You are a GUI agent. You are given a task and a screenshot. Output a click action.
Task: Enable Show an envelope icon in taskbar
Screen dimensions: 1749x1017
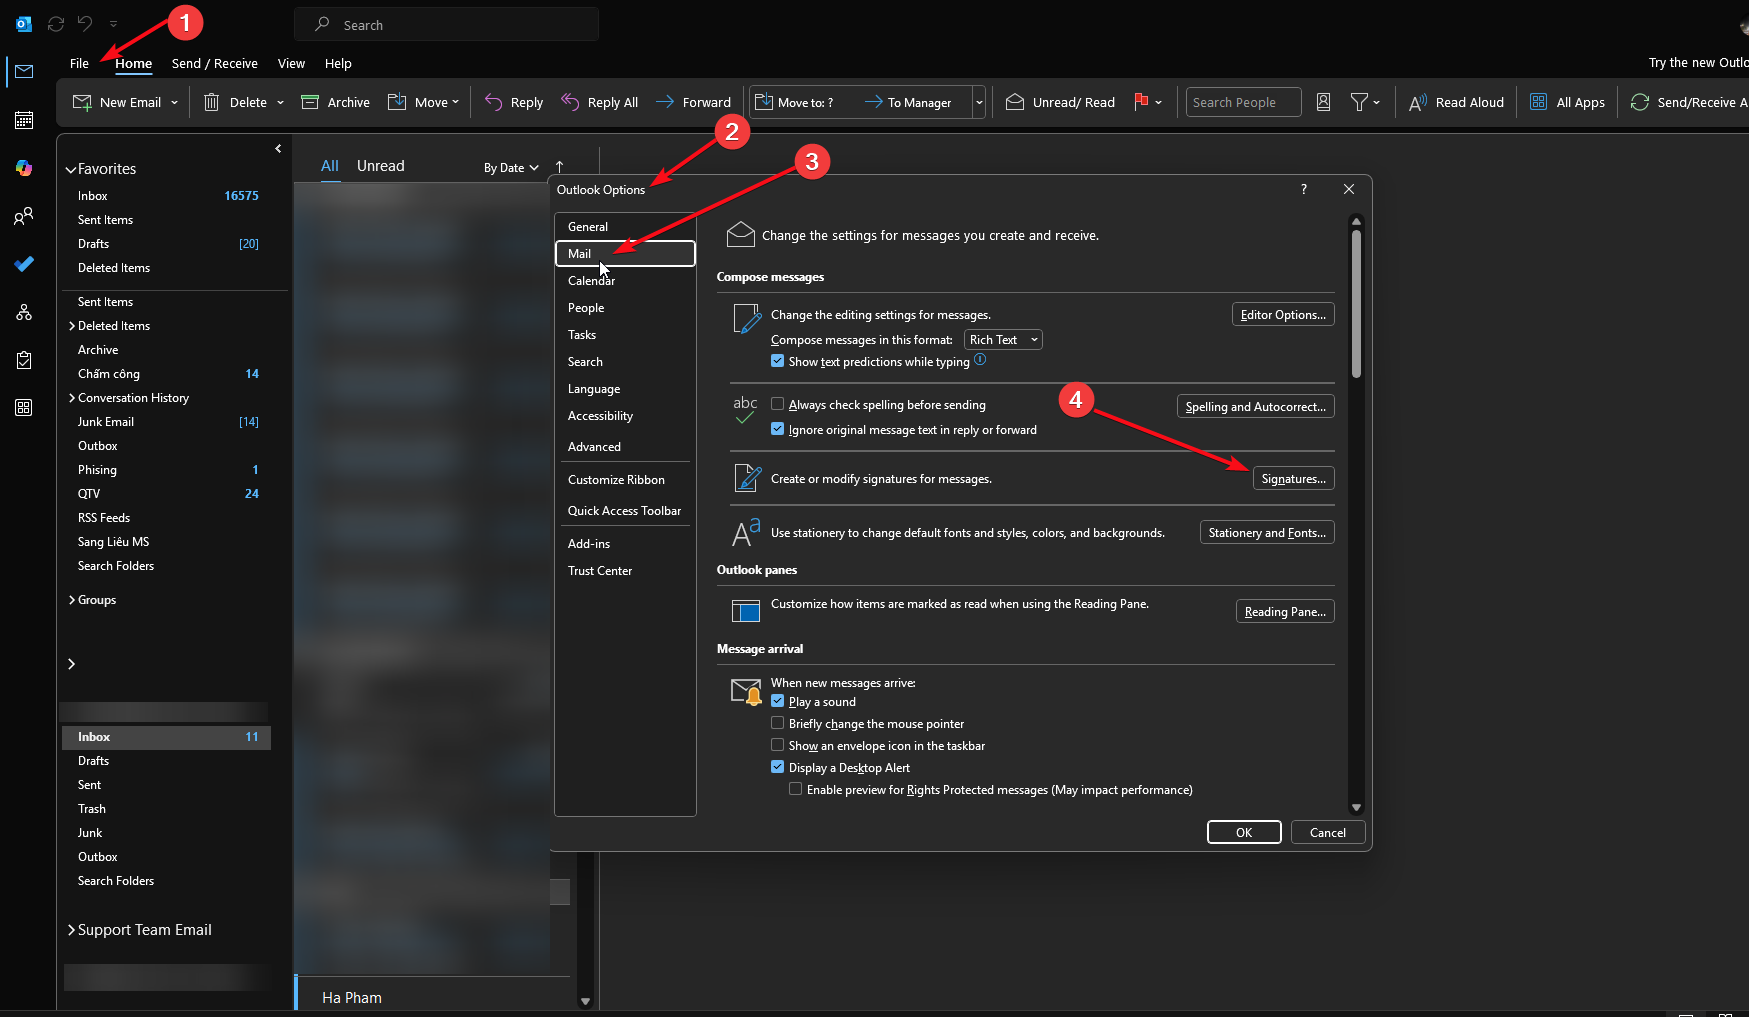point(777,745)
